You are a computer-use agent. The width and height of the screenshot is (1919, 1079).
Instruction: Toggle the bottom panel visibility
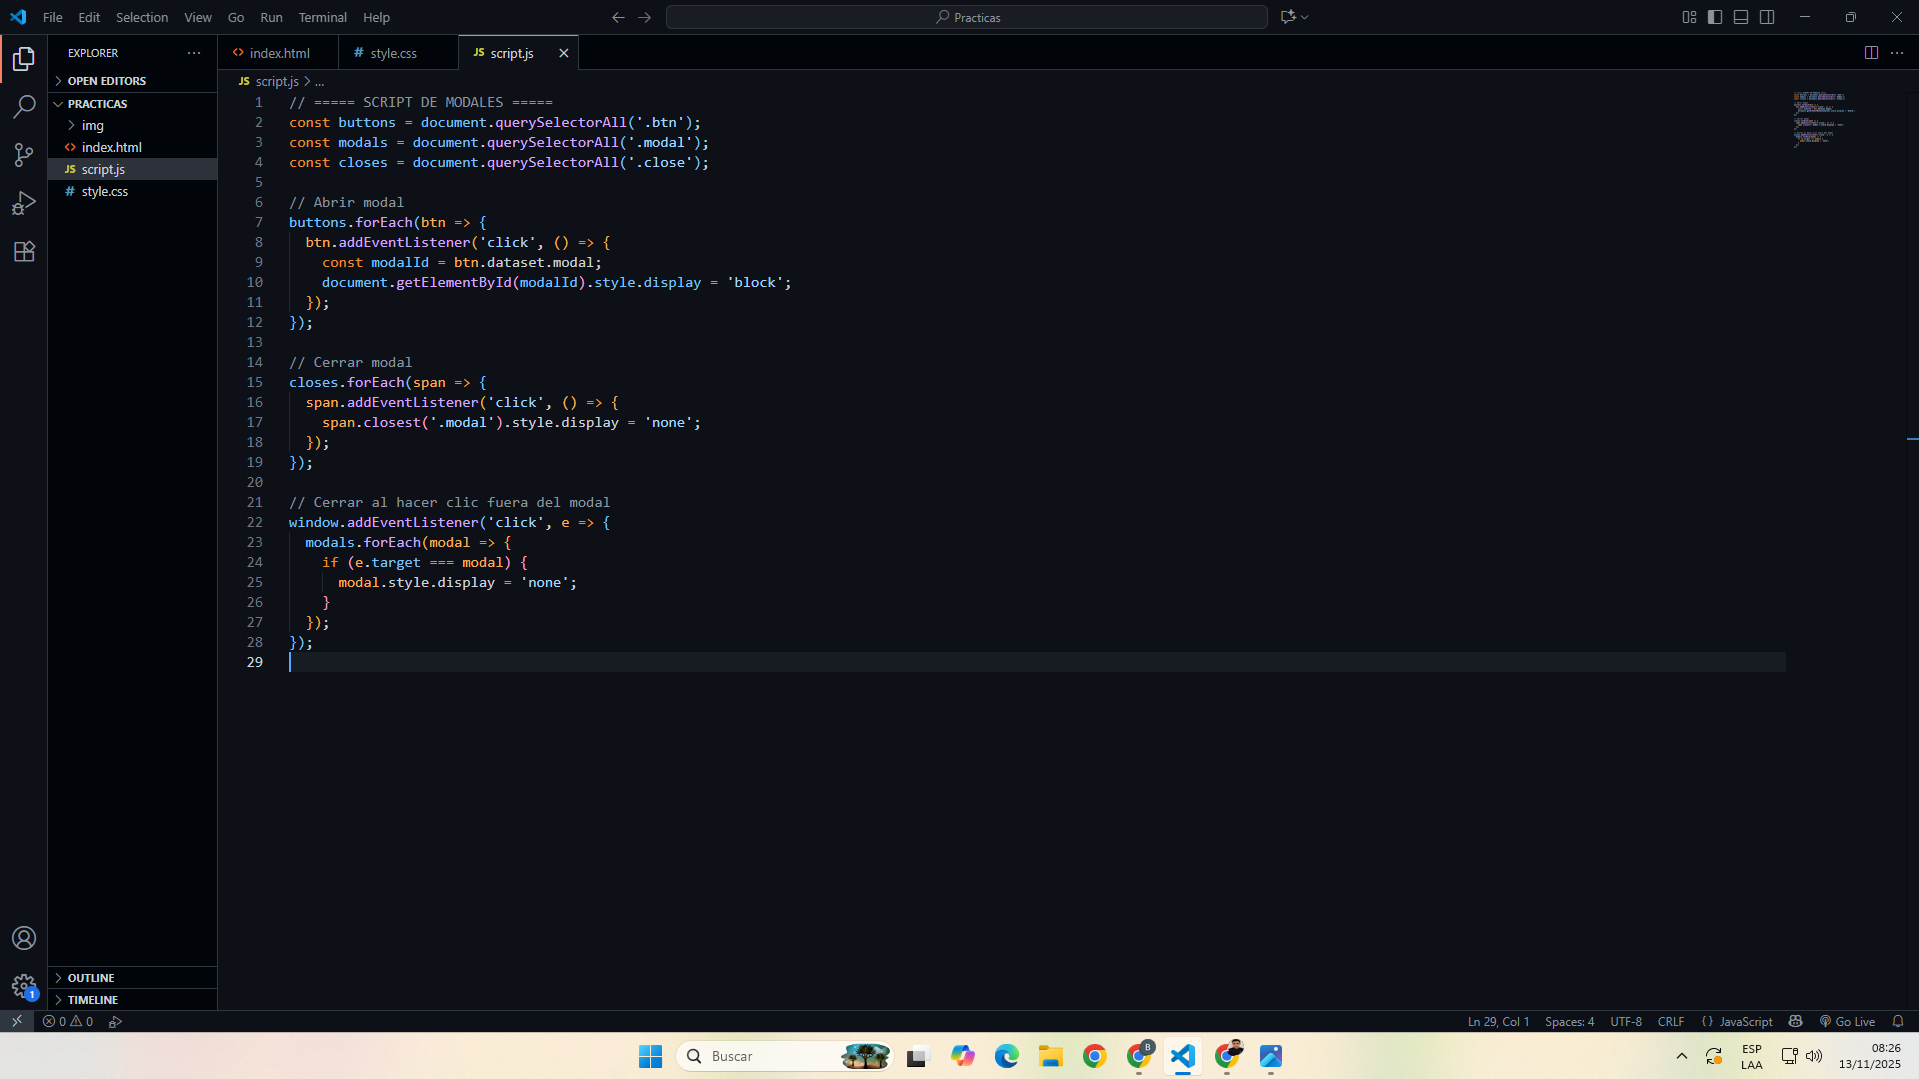tap(1741, 17)
